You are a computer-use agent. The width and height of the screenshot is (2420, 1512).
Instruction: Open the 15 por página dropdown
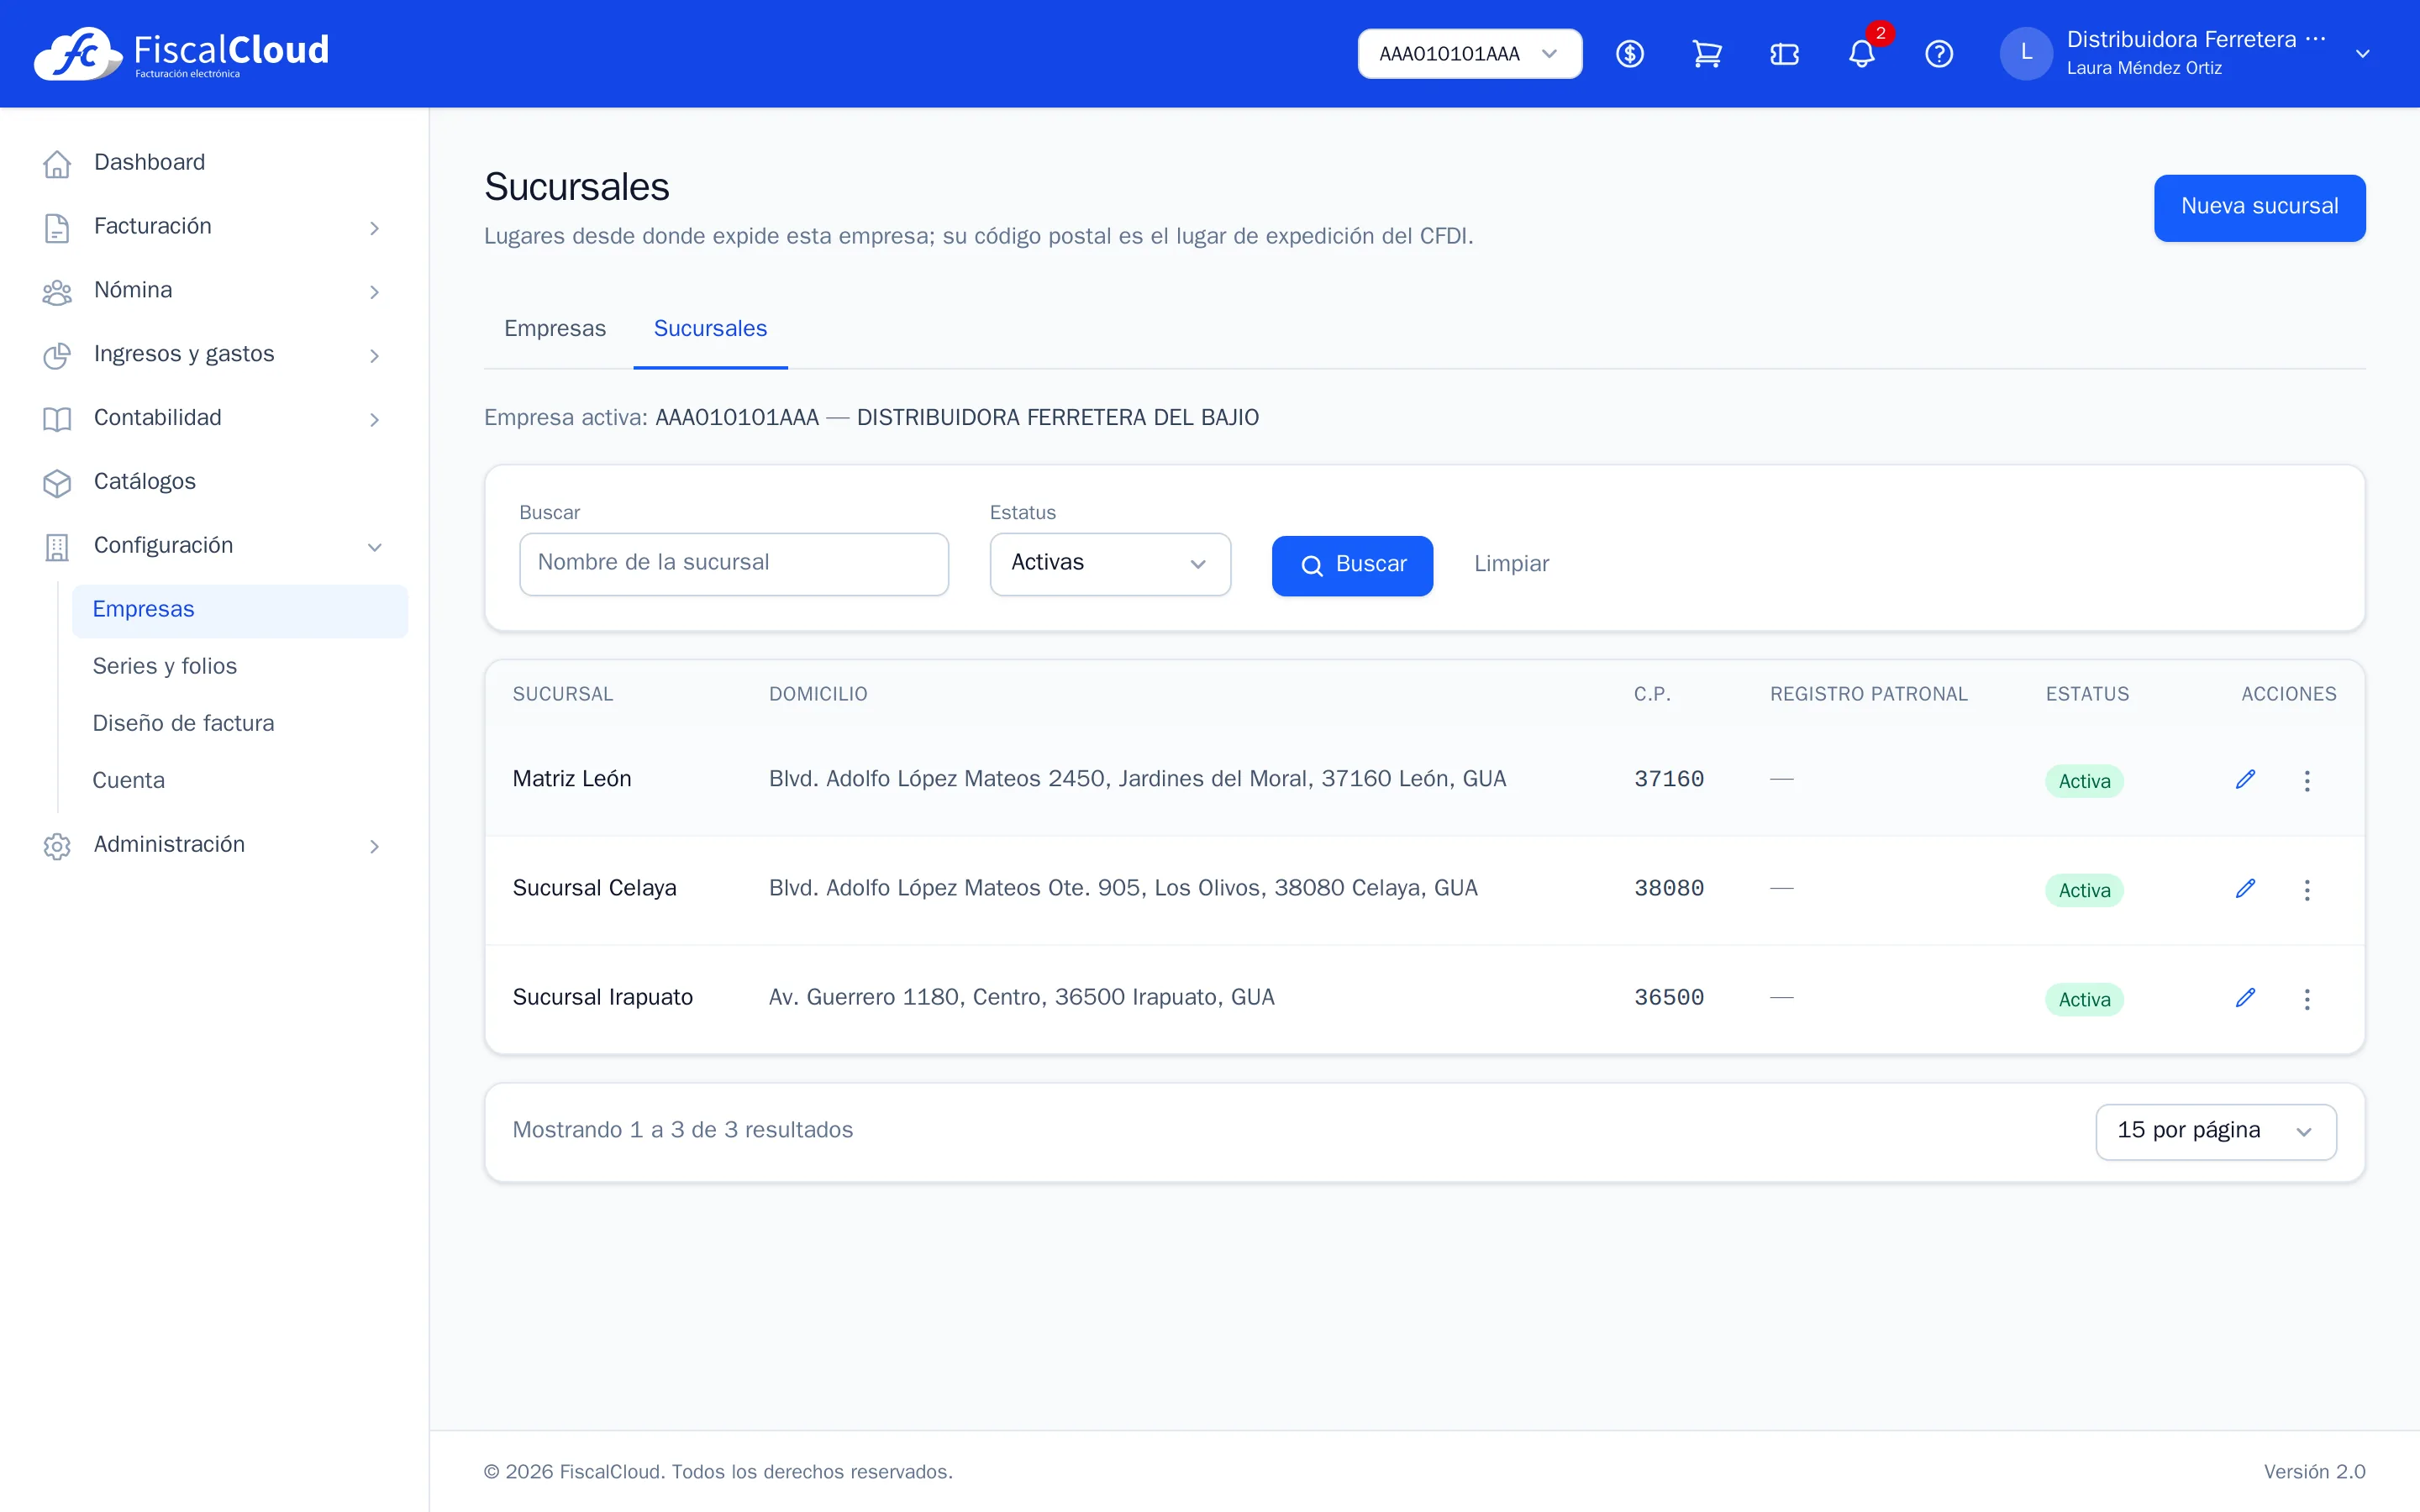click(x=2216, y=1131)
